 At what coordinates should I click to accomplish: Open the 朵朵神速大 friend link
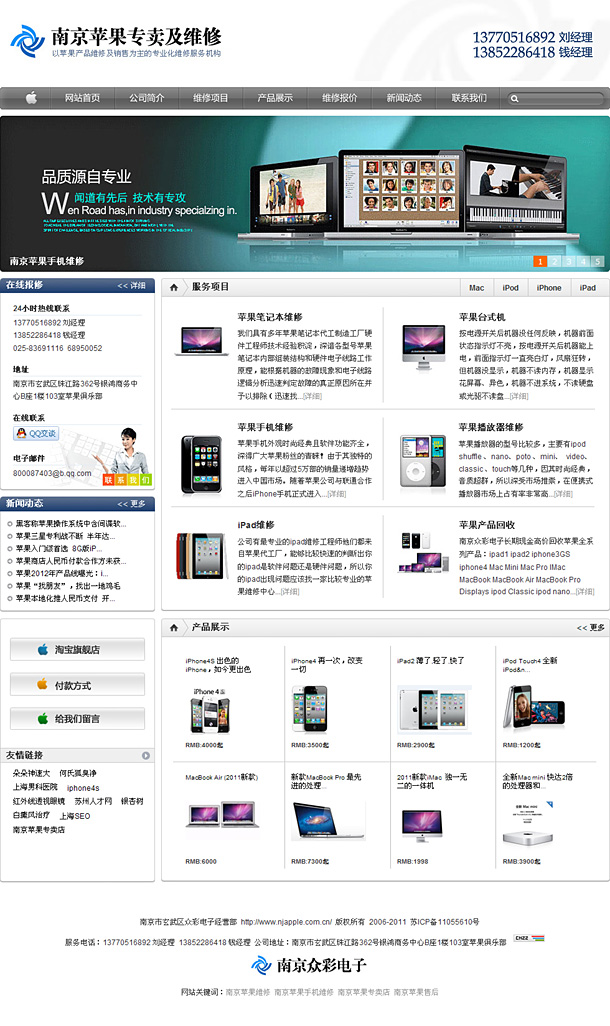pyautogui.click(x=31, y=773)
